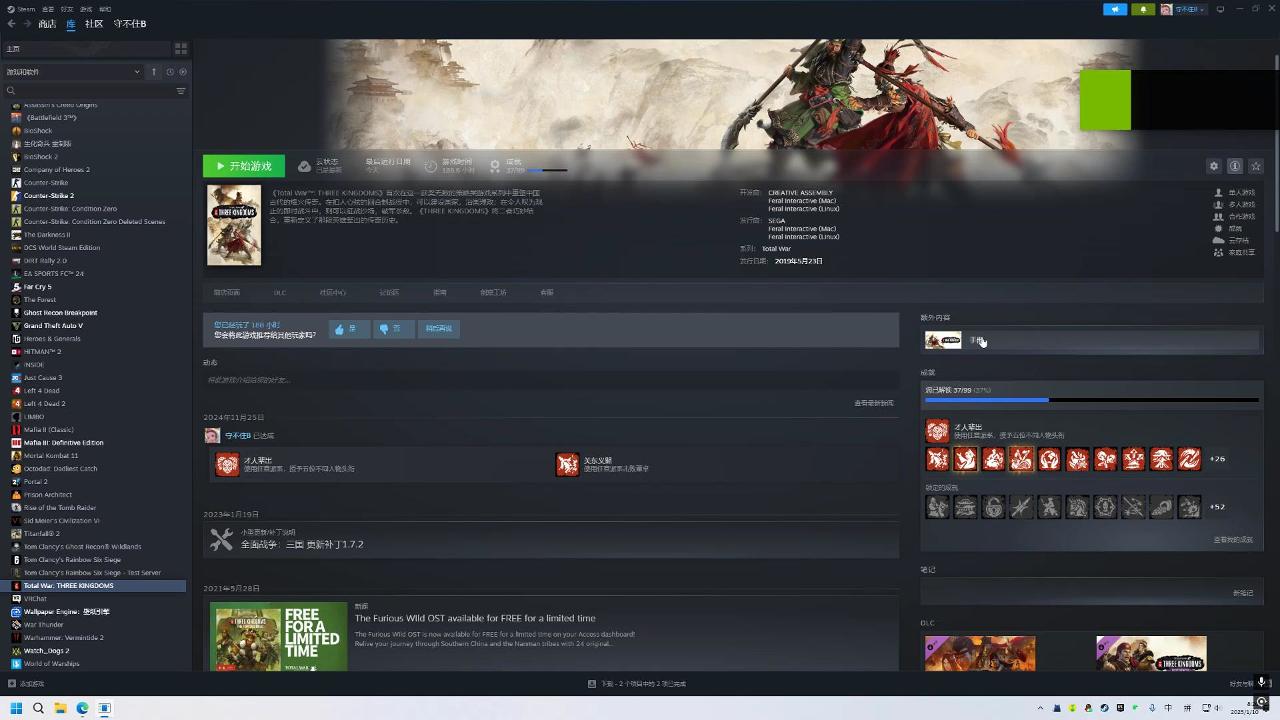Click left DLC thumbnail in DLC section
The image size is (1280, 720).
click(x=980, y=654)
